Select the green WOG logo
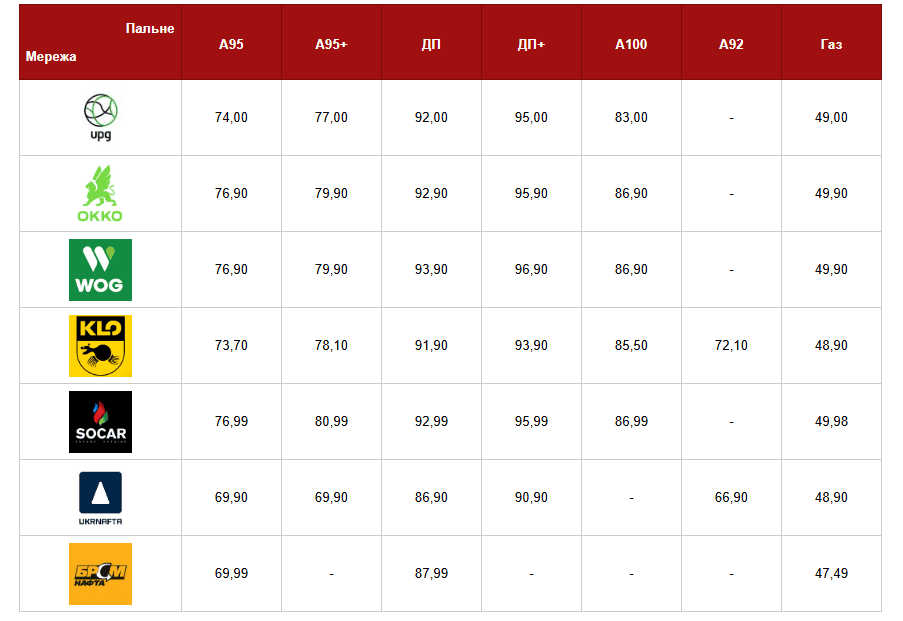Viewport: 903px width, 621px height. (100, 270)
